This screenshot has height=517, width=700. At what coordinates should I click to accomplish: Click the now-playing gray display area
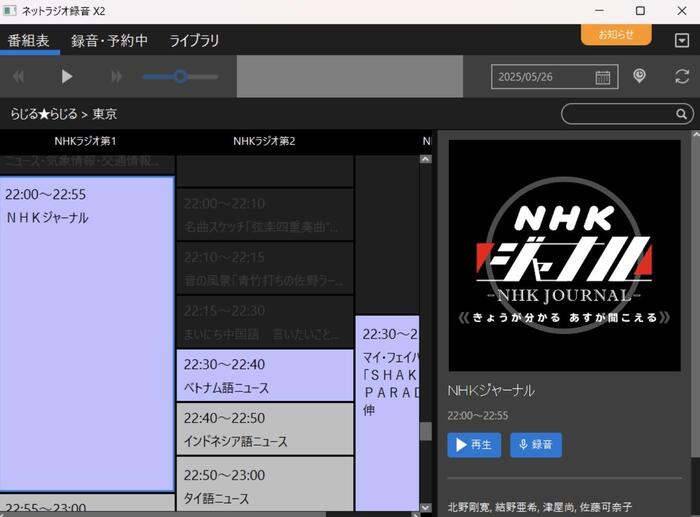(350, 76)
